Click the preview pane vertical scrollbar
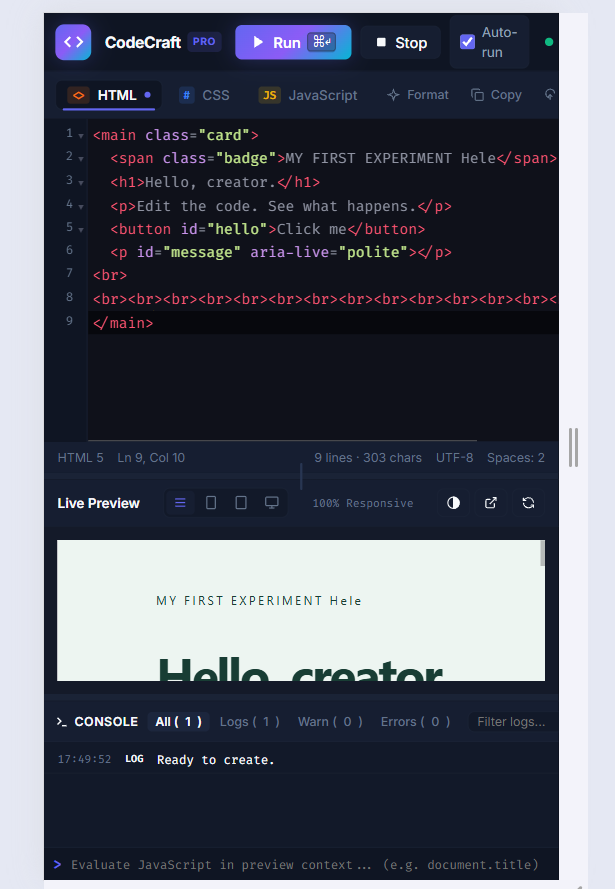 pyautogui.click(x=542, y=553)
